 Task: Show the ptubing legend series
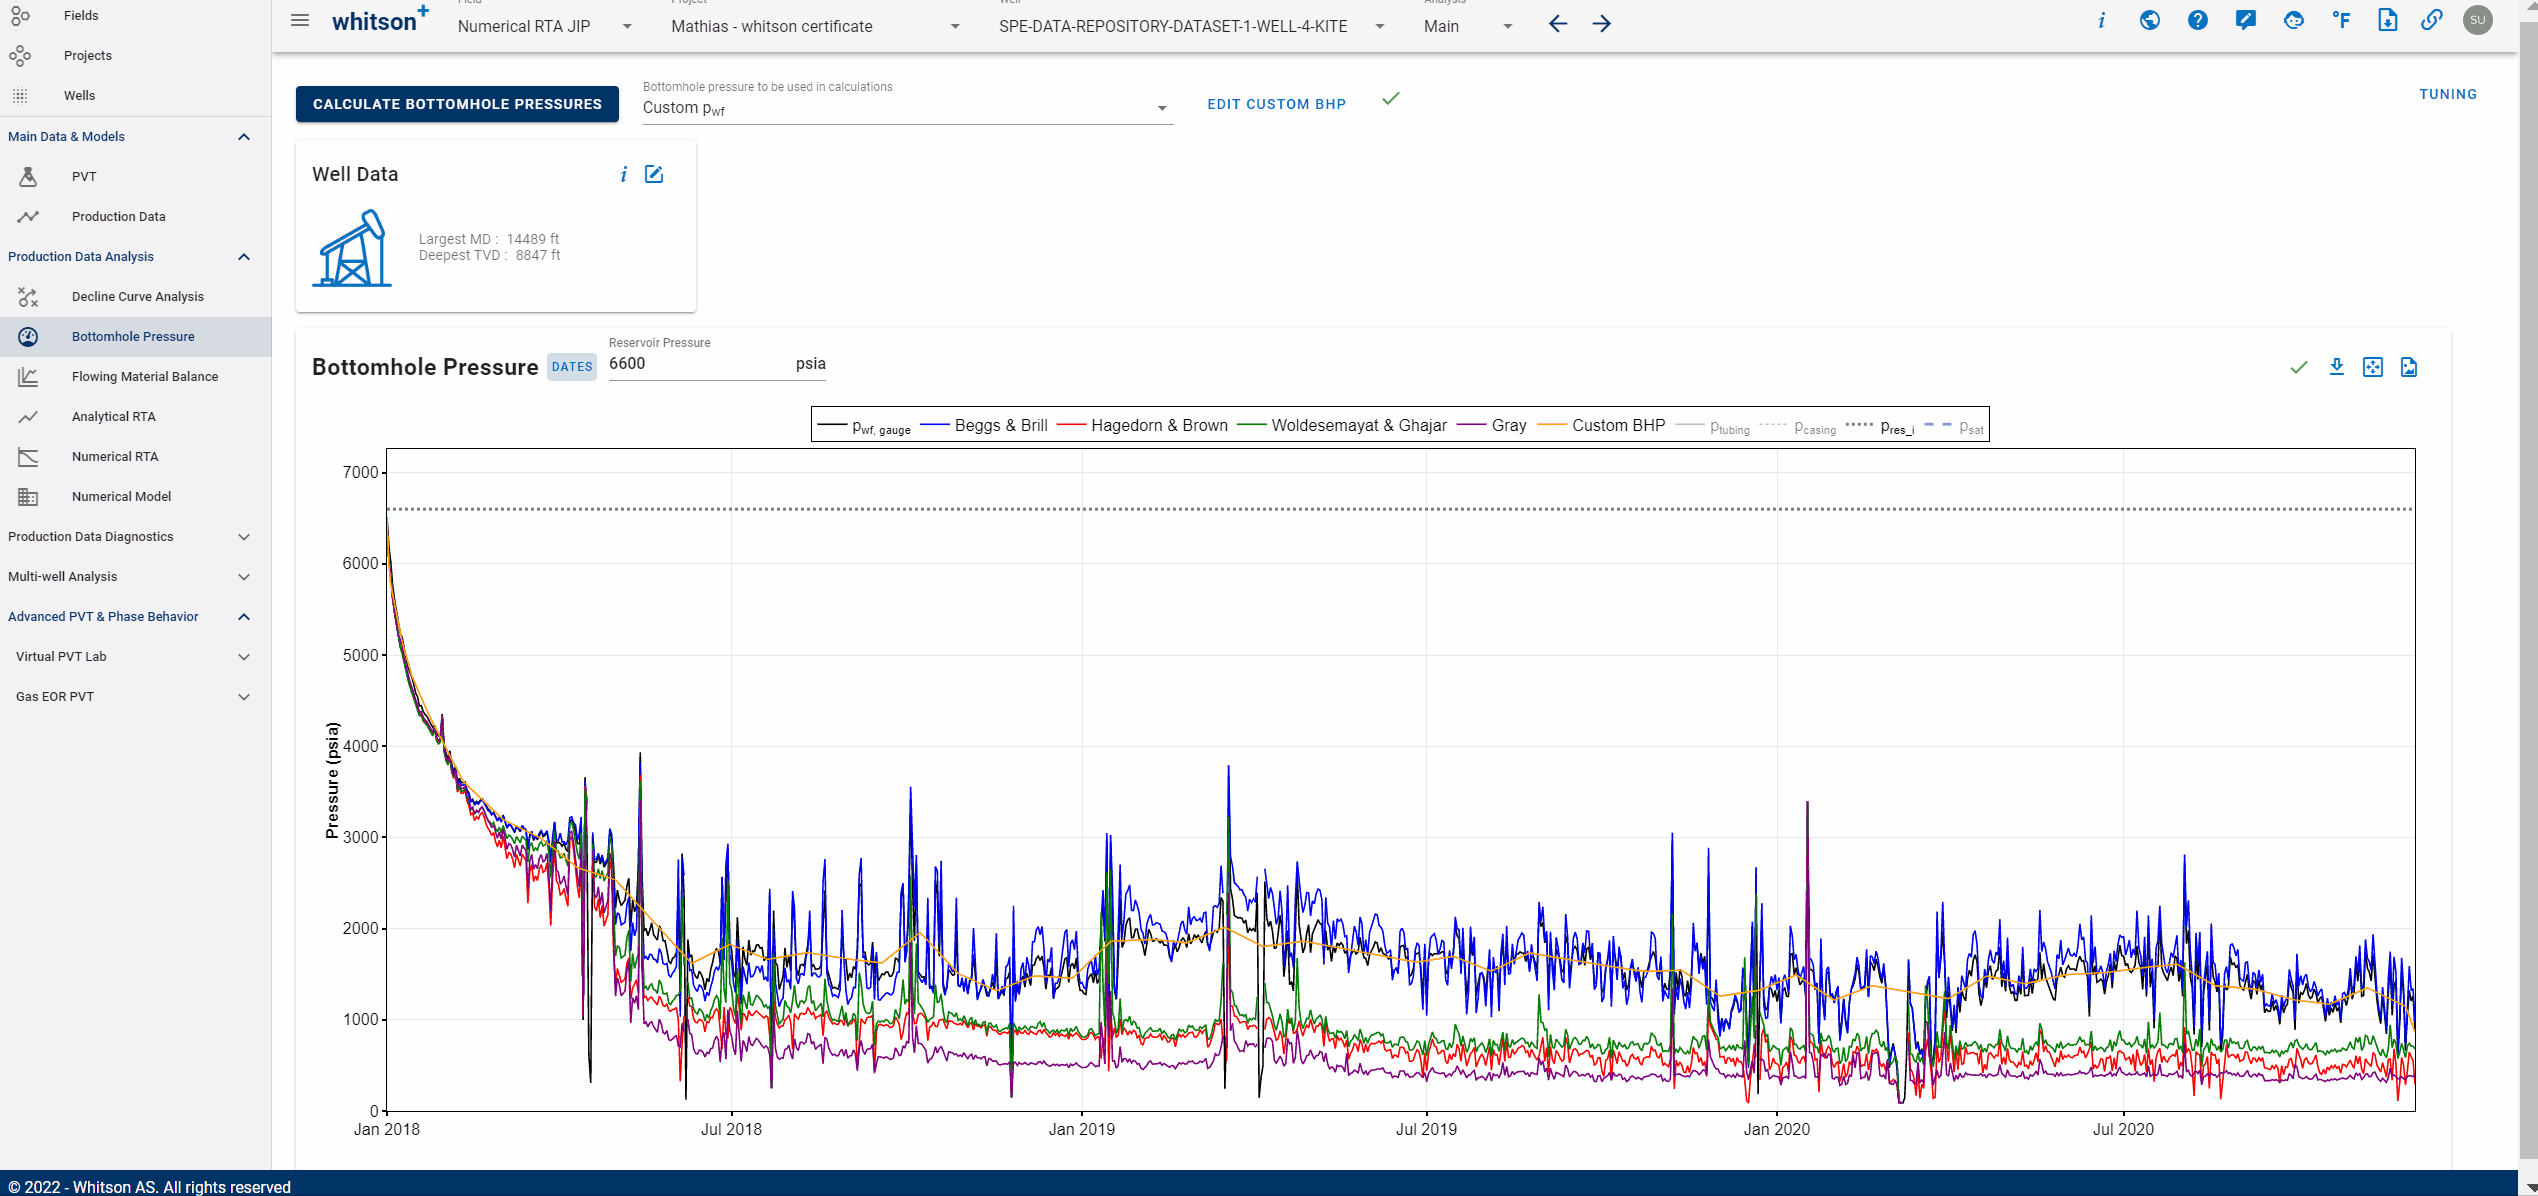[1713, 427]
